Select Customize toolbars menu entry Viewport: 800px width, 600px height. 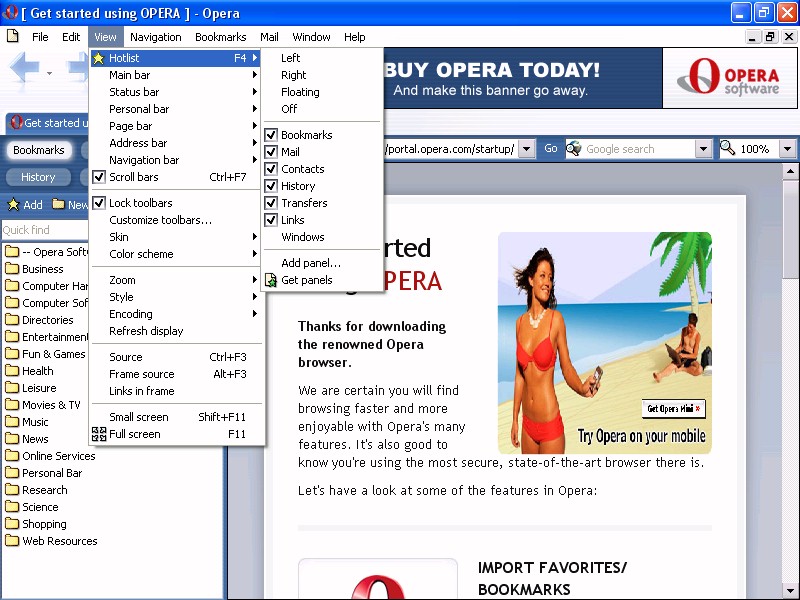pyautogui.click(x=176, y=220)
